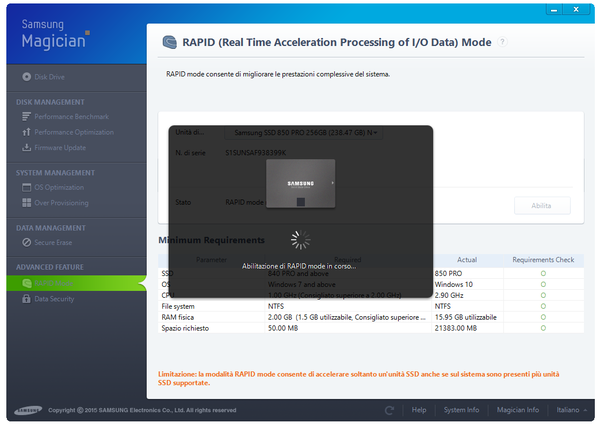The image size is (600, 426).
Task: Click the '850 PRO' actual value
Action: tap(448, 274)
